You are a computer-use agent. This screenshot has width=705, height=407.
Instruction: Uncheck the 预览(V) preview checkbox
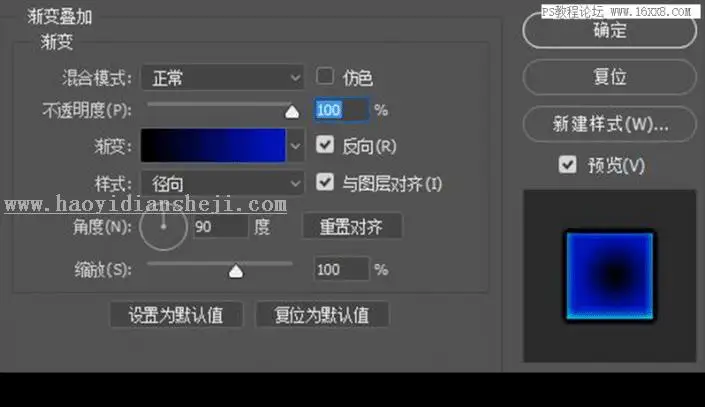click(x=567, y=165)
